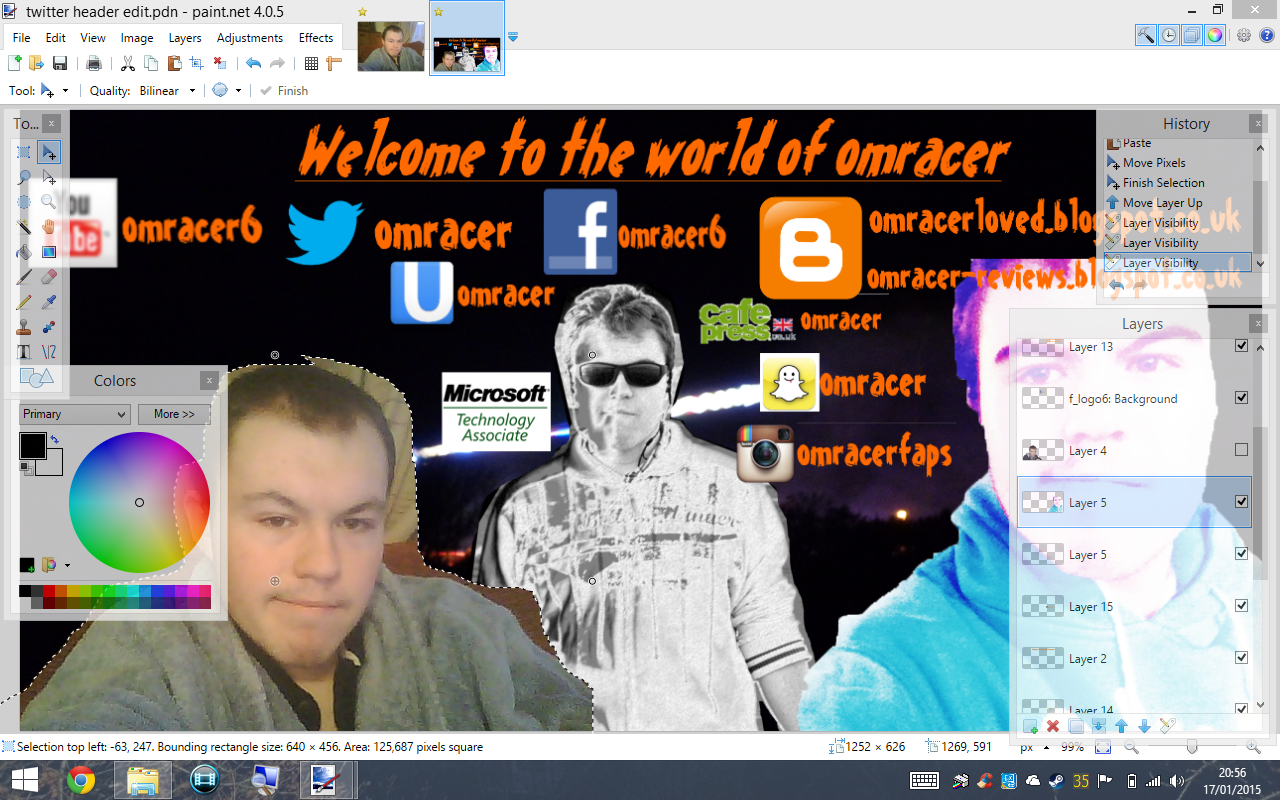The image size is (1280, 800).
Task: Toggle the rulers icon
Action: [334, 64]
